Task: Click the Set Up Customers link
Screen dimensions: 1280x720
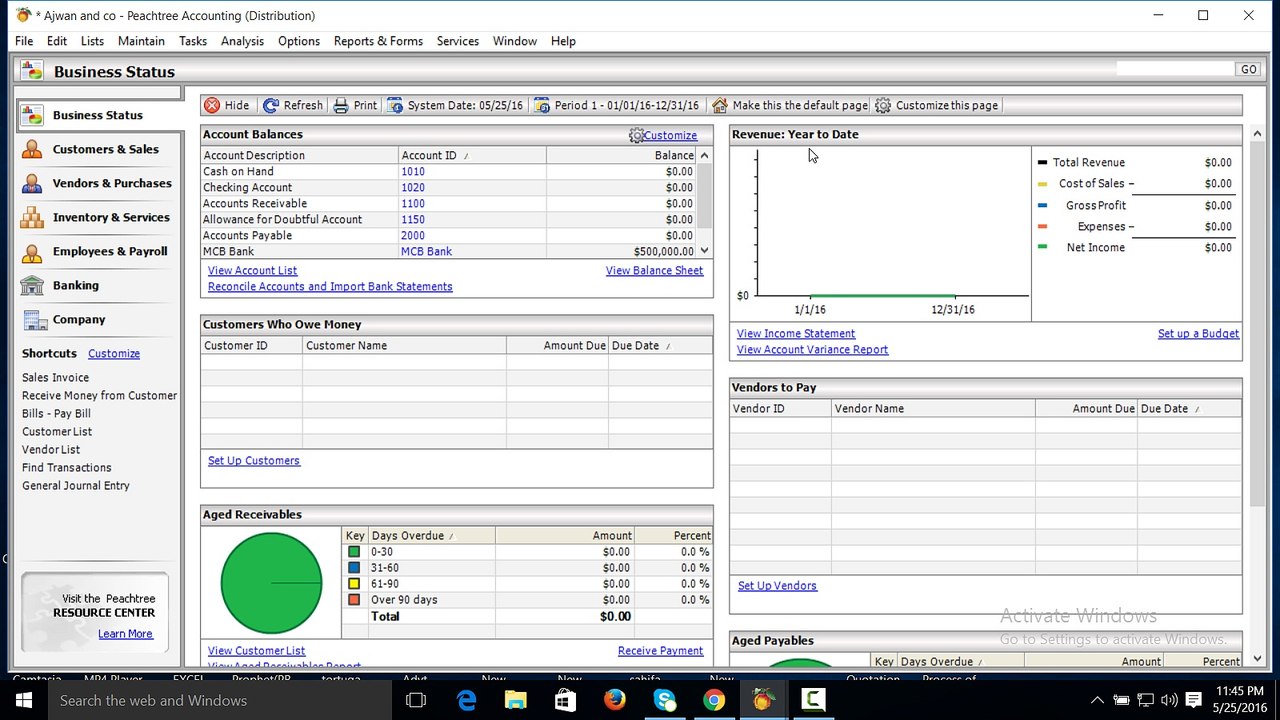Action: (x=254, y=461)
